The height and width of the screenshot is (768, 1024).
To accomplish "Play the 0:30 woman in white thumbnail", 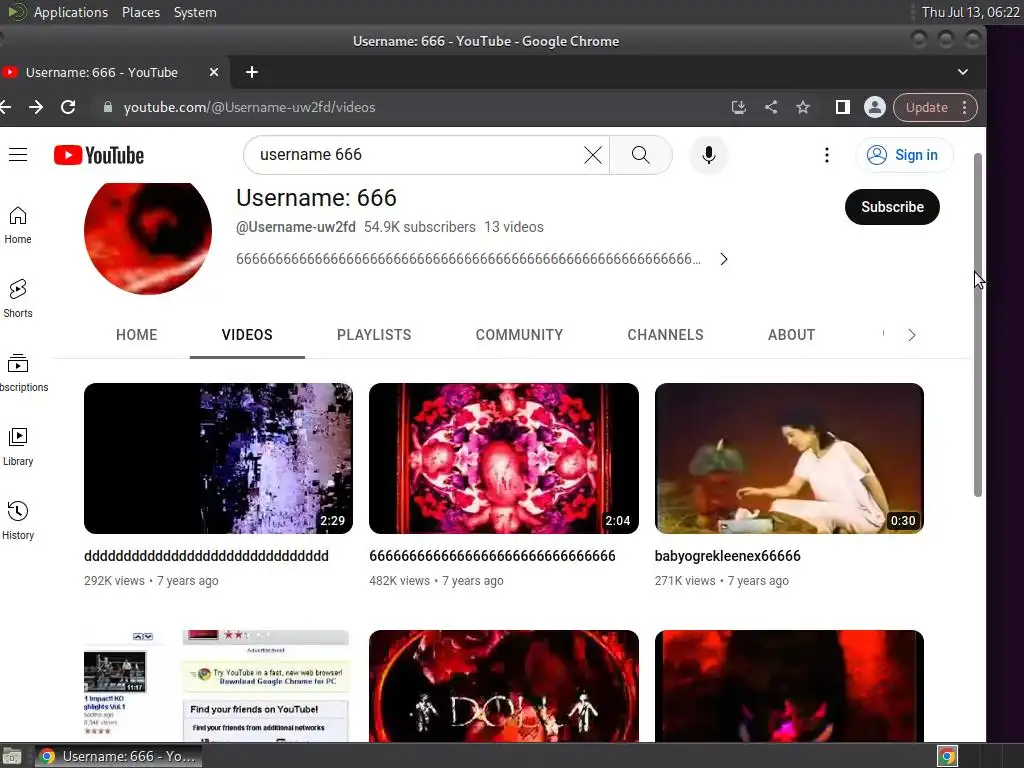I will point(789,458).
